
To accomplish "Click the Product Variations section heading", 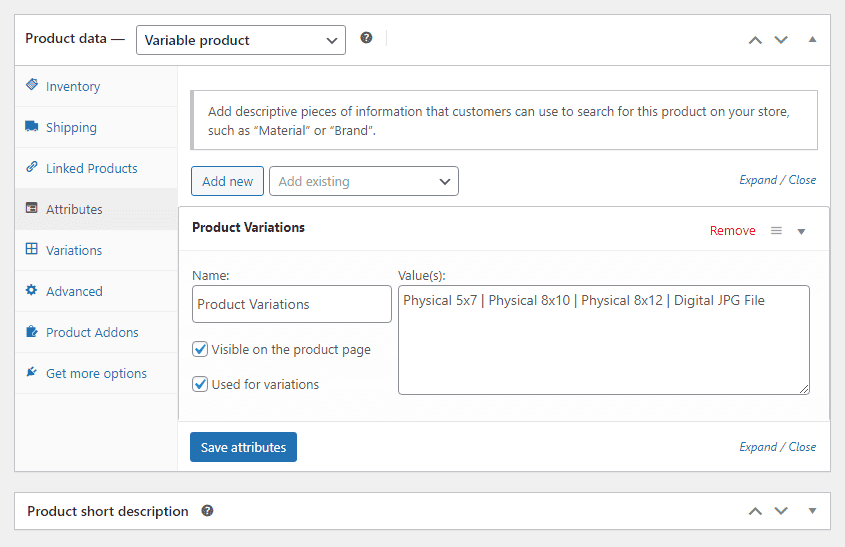I will click(x=248, y=227).
